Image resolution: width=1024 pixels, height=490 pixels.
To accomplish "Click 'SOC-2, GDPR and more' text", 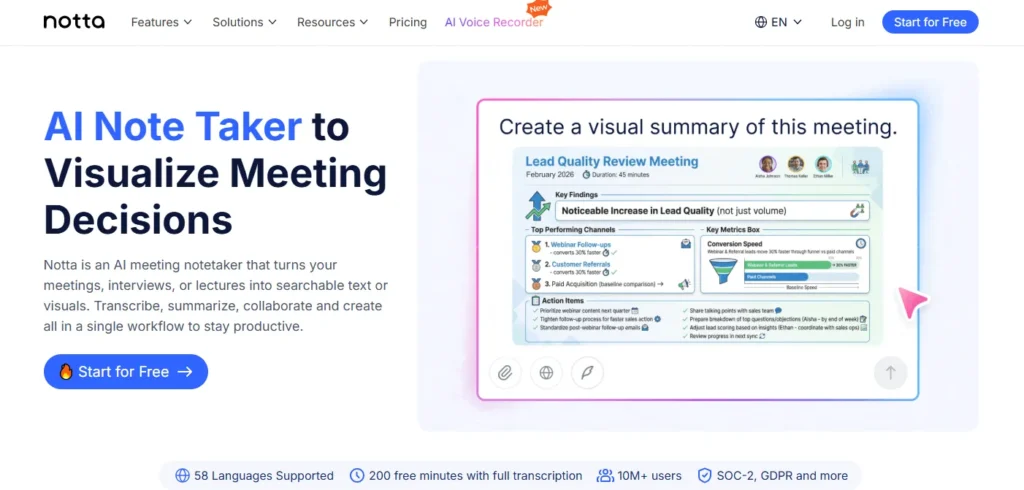I will 782,476.
